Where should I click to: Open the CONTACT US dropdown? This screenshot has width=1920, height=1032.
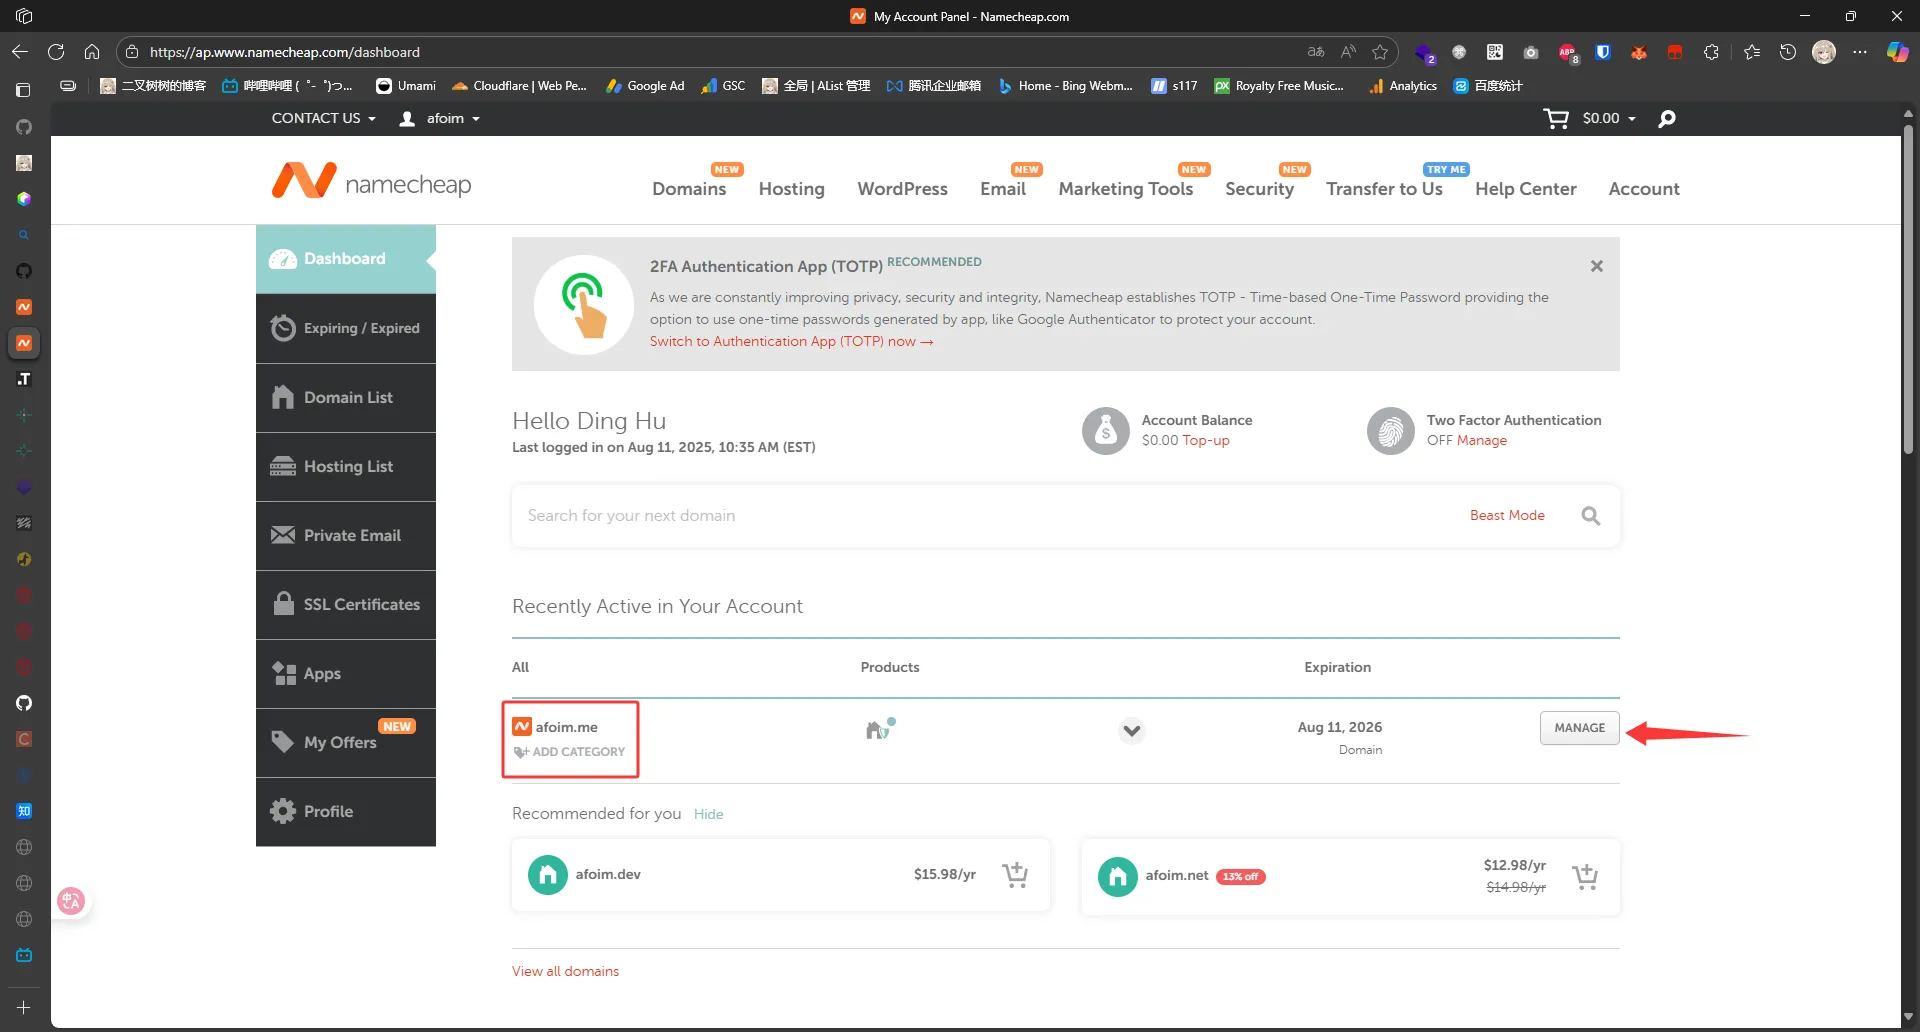pyautogui.click(x=323, y=118)
